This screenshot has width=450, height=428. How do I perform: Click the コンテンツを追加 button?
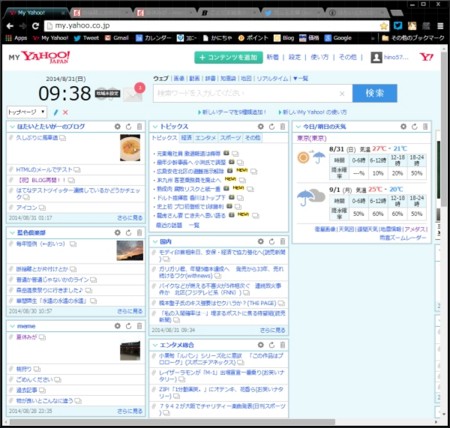(x=229, y=57)
